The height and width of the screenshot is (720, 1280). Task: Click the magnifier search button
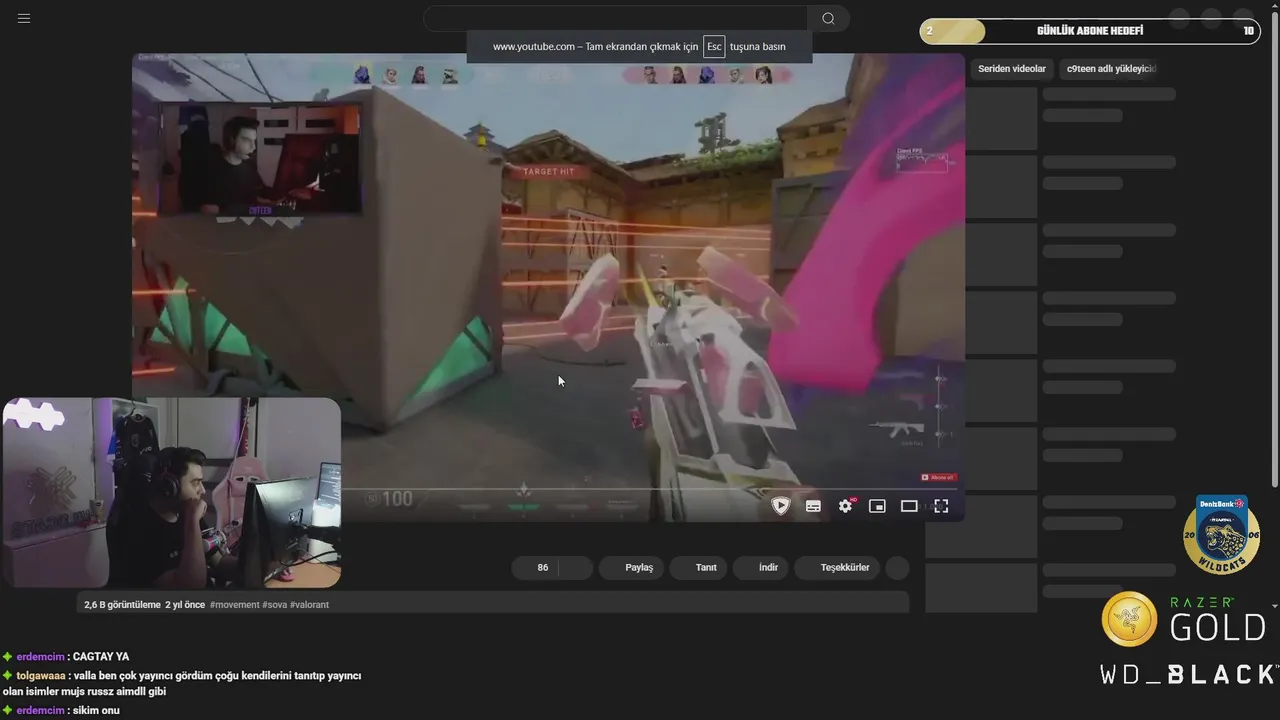828,18
